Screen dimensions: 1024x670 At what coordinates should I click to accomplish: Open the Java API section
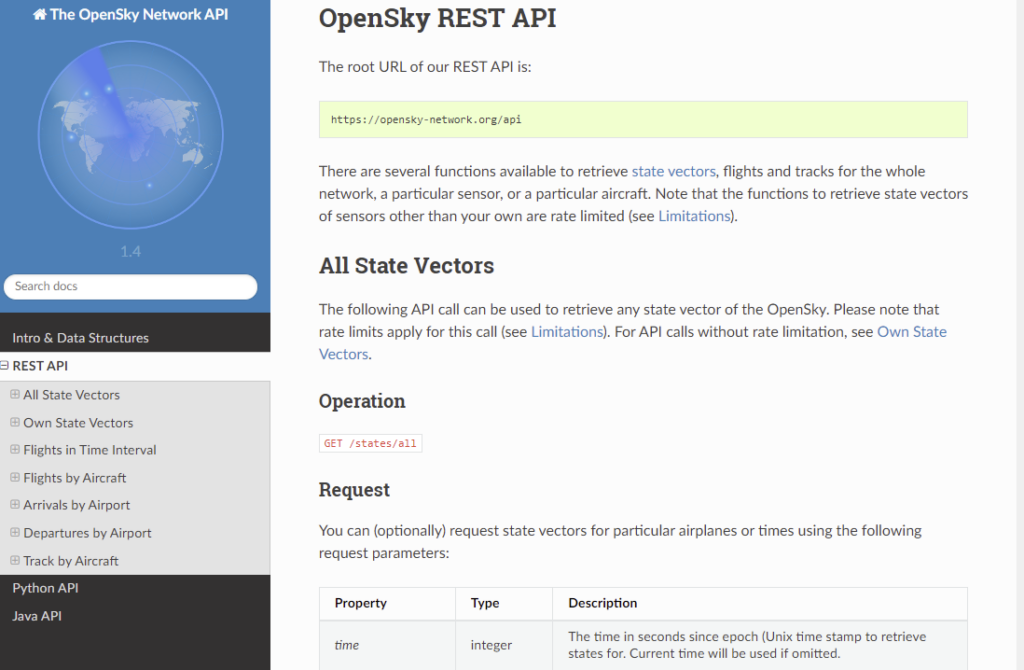[x=37, y=615]
